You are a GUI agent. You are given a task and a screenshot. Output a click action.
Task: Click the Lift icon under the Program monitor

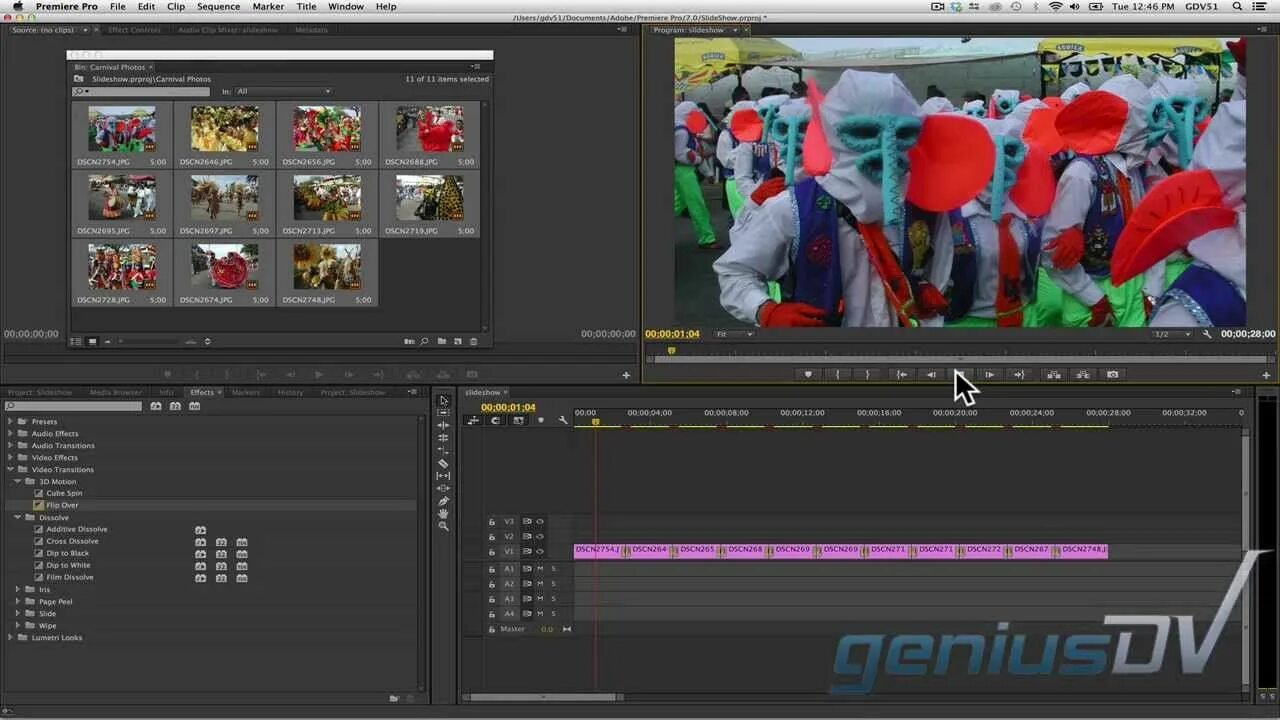(x=1053, y=374)
